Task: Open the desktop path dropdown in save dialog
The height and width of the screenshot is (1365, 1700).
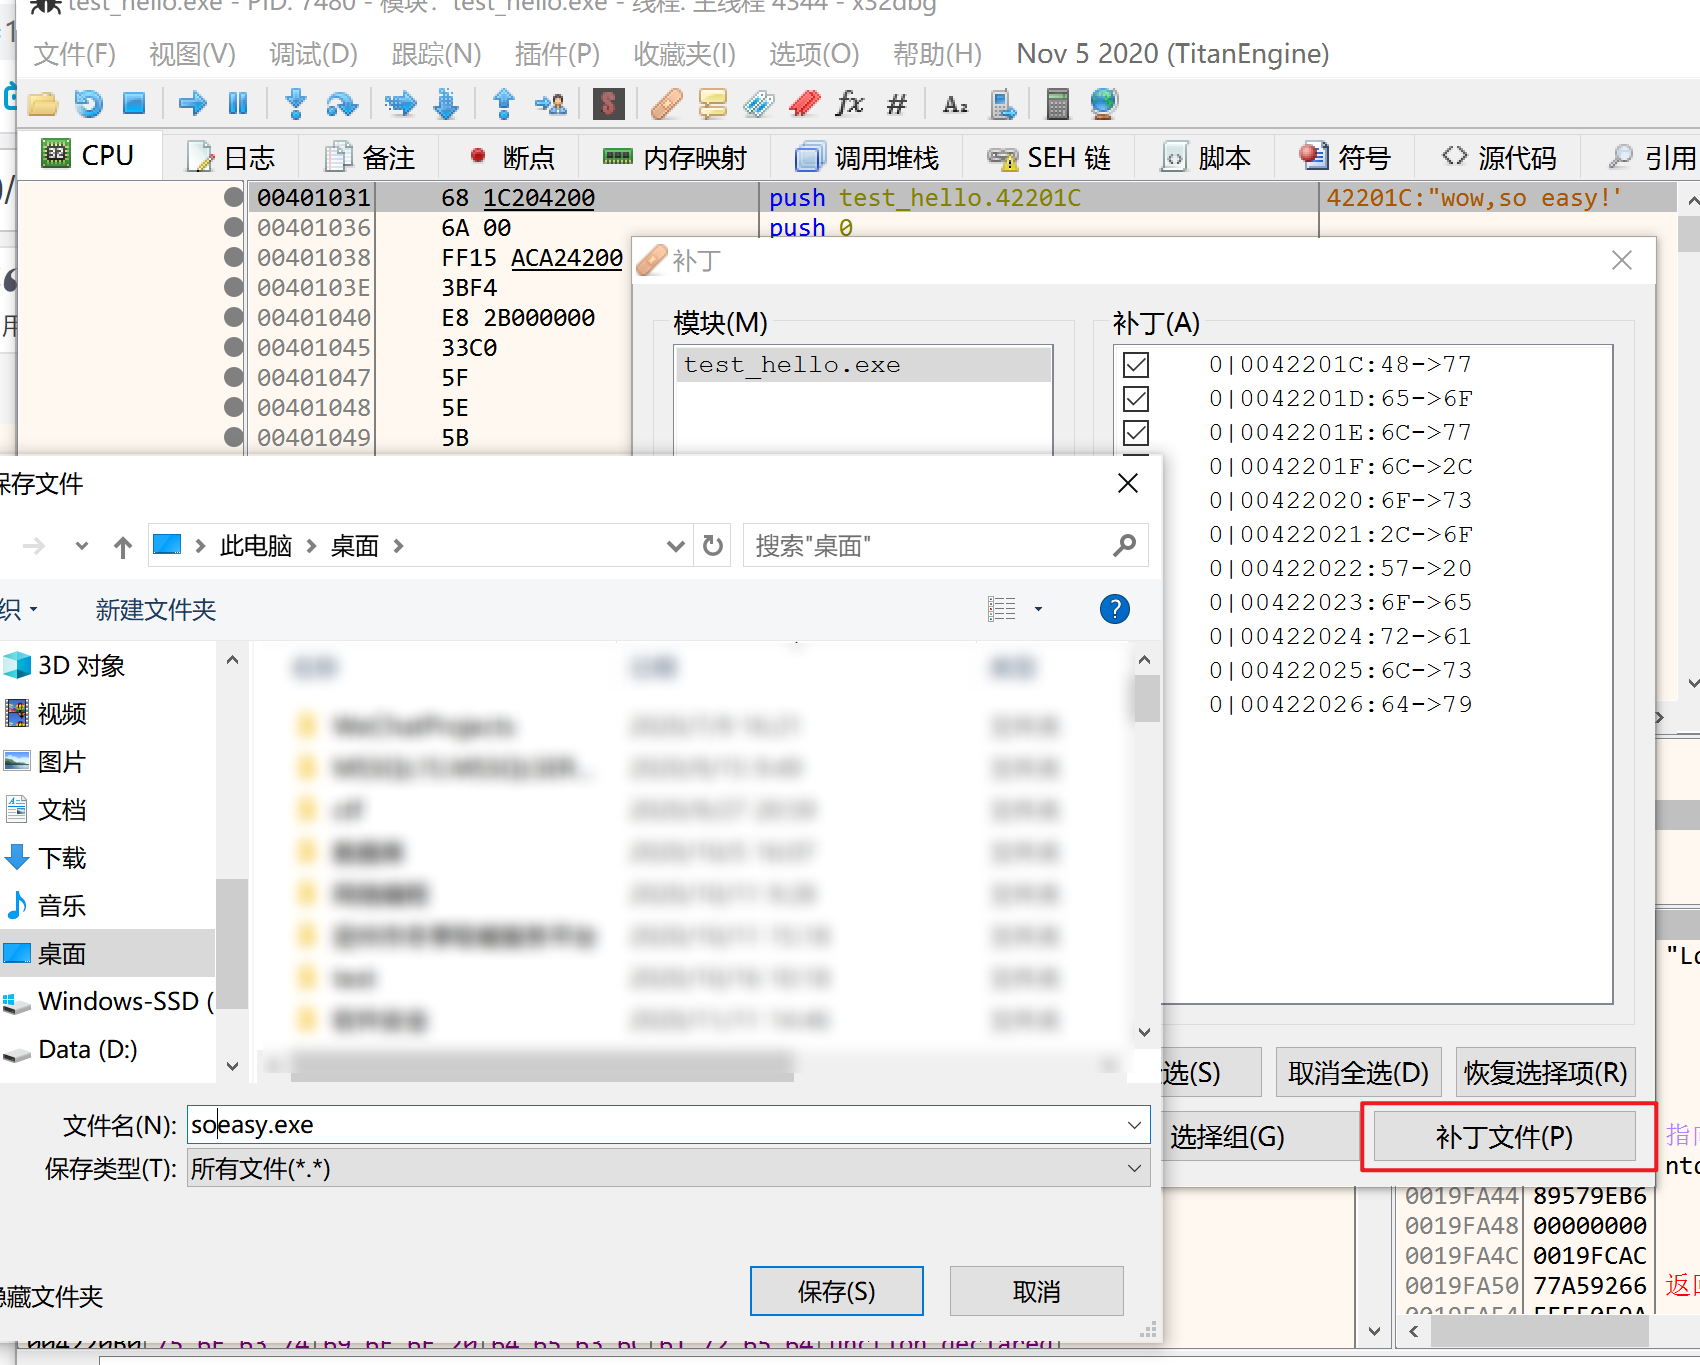Action: click(676, 545)
